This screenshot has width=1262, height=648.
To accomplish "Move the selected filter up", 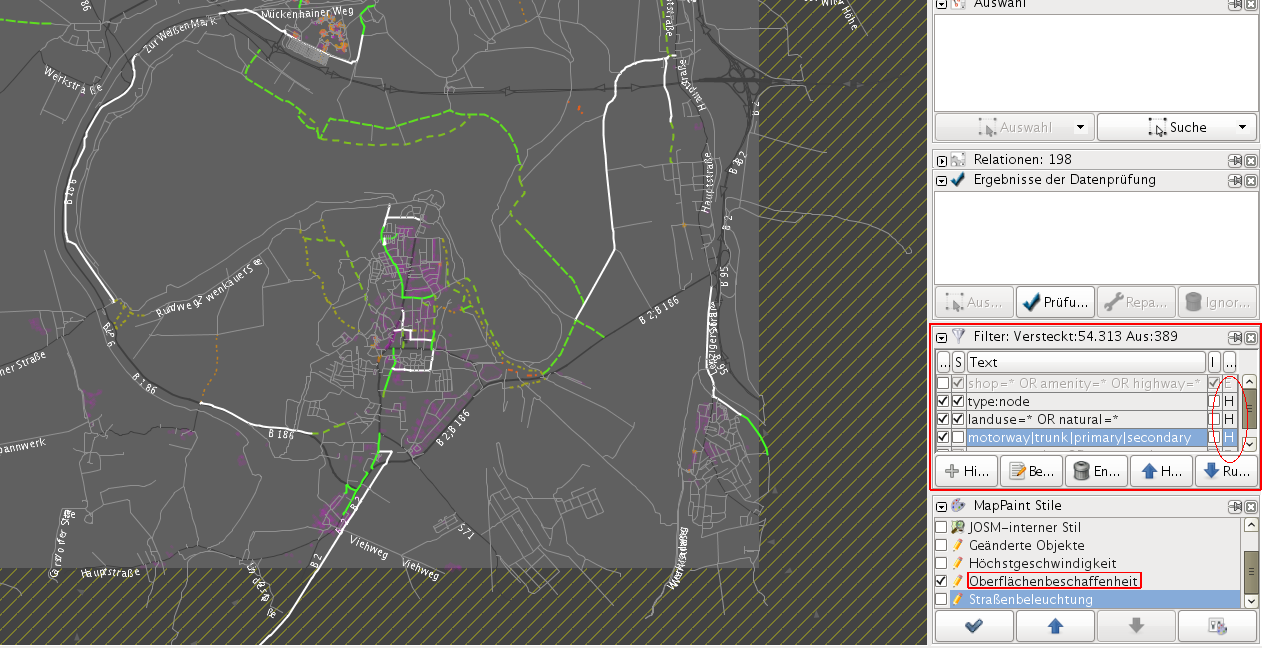I will pyautogui.click(x=1161, y=471).
